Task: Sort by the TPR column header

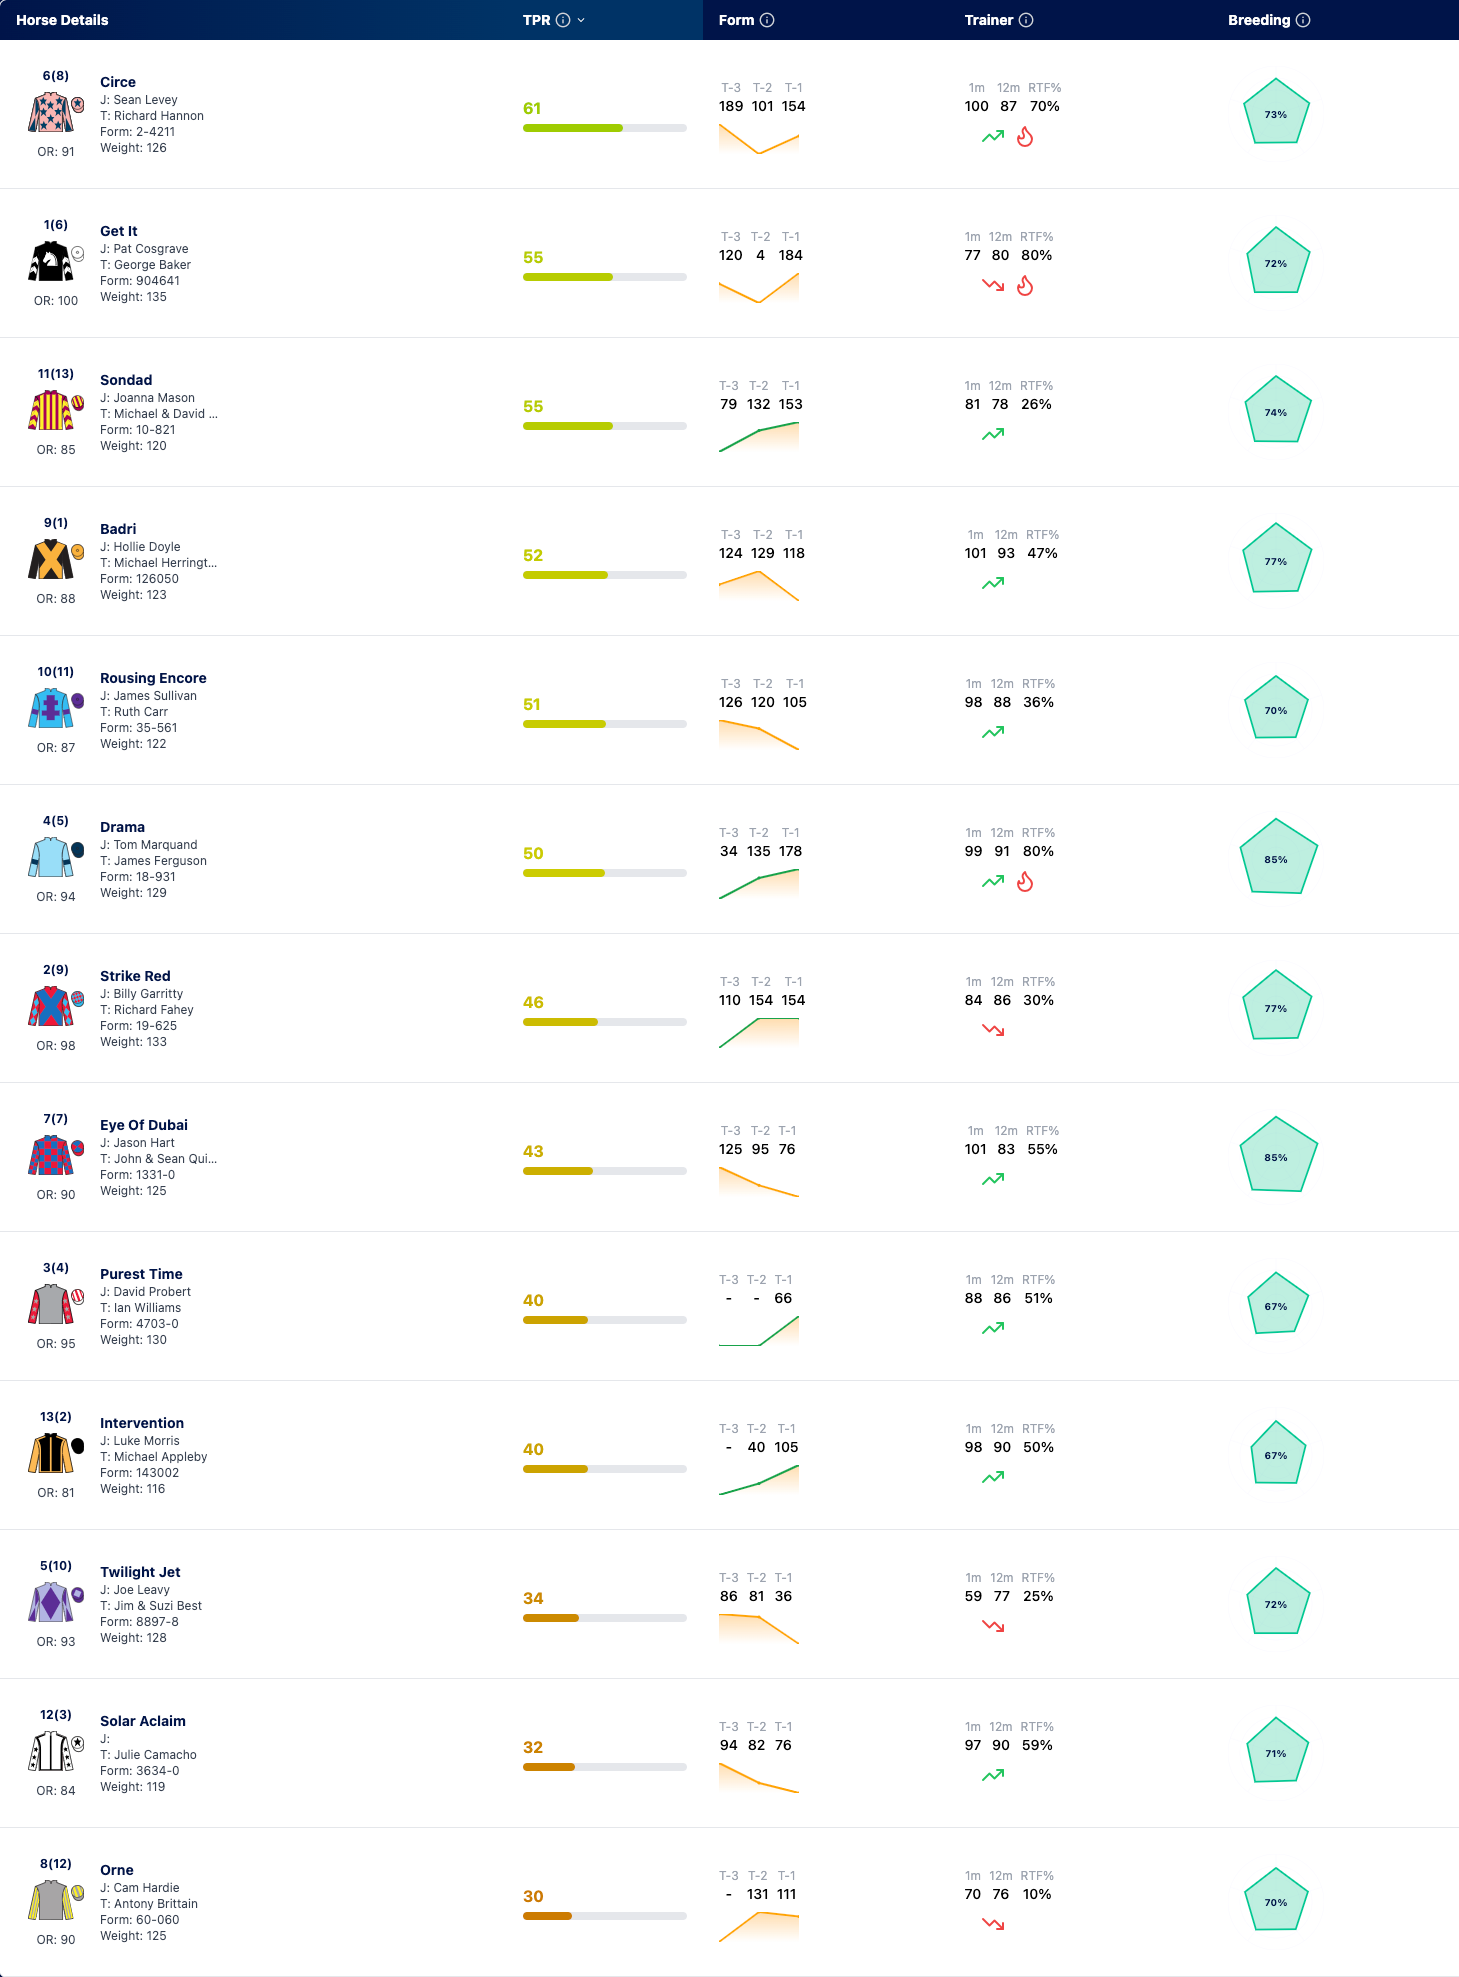Action: pos(537,20)
